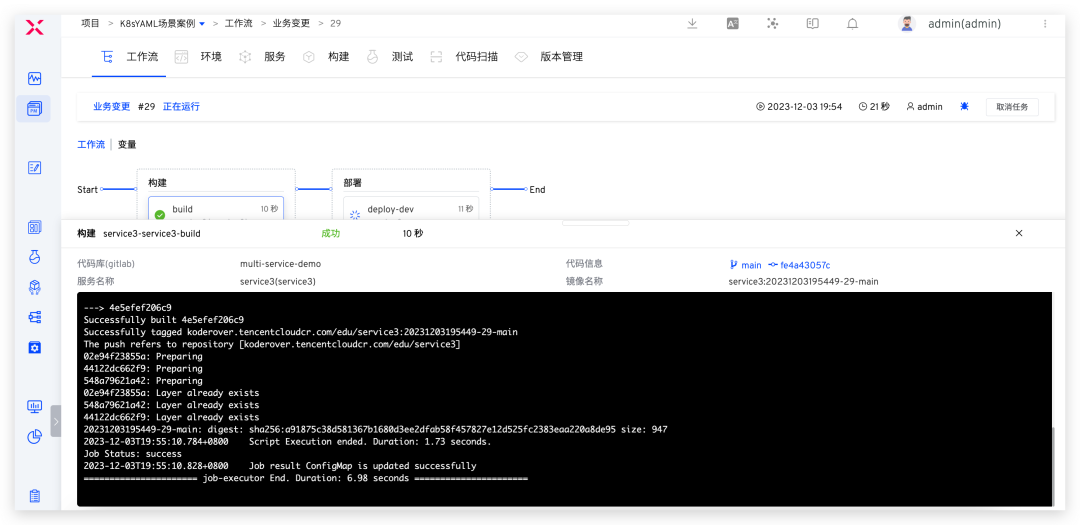Image resolution: width=1080 pixels, height=525 pixels.
Task: Click the 'Job Status: success' log line
Action: click(x=133, y=454)
